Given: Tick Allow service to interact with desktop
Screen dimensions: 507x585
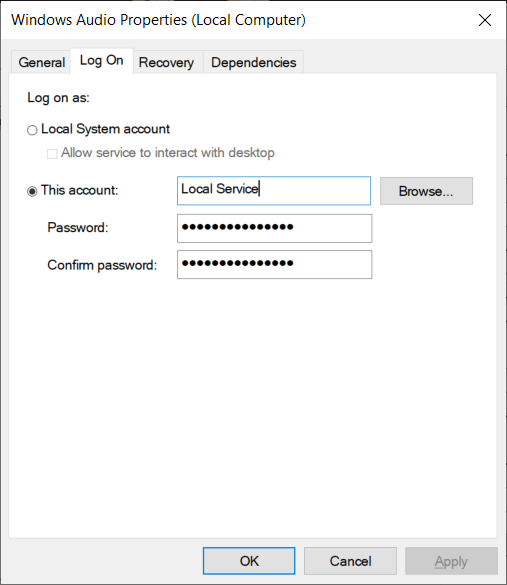Looking at the screenshot, I should [52, 154].
